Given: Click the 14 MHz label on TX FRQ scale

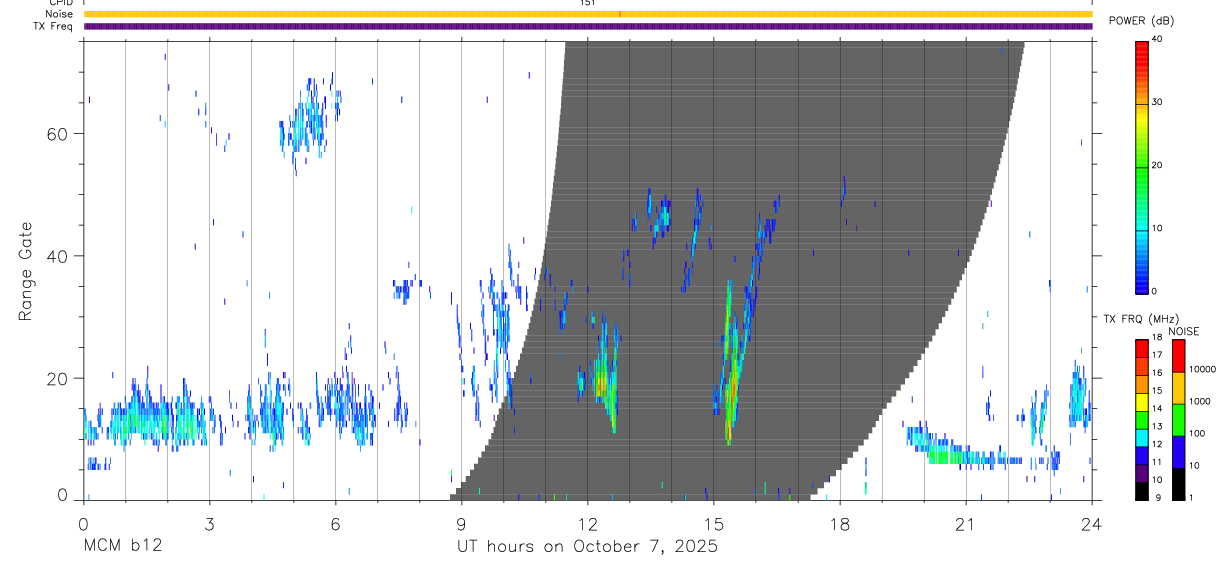Looking at the screenshot, I should coord(1157,409).
